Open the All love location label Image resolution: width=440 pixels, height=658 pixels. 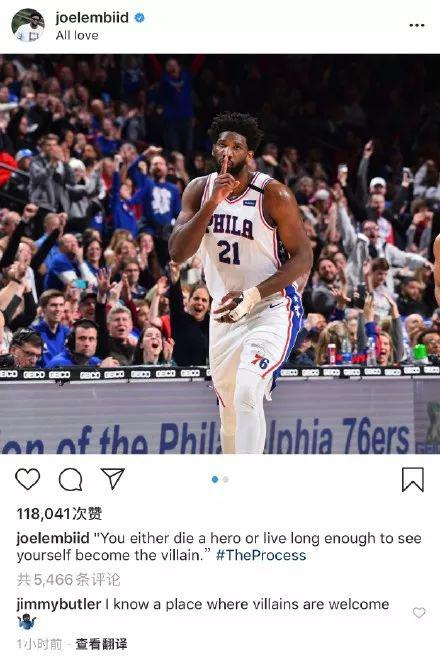click(77, 35)
